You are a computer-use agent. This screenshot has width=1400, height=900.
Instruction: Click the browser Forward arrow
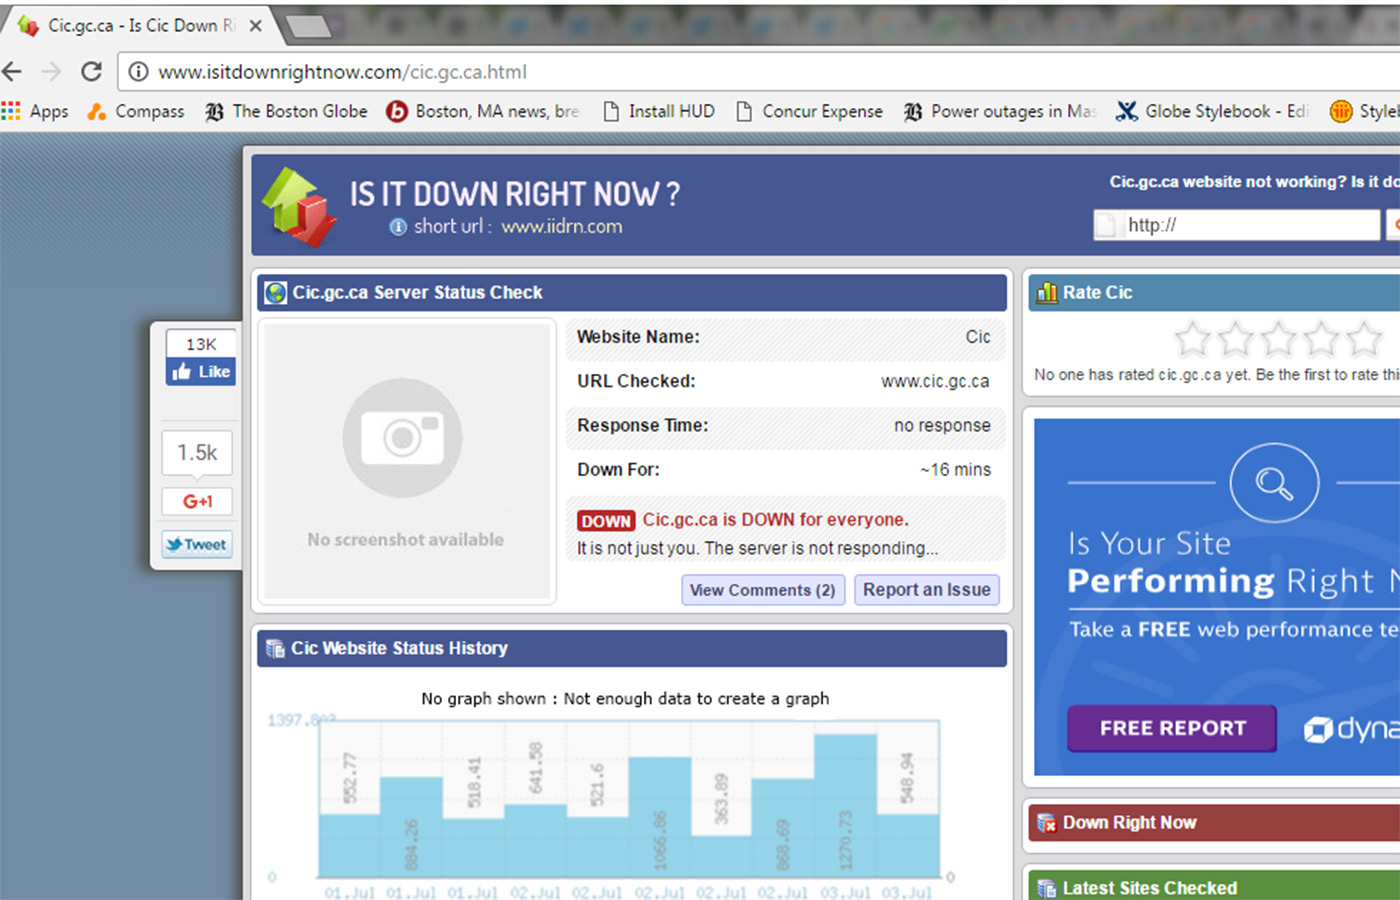[x=51, y=72]
